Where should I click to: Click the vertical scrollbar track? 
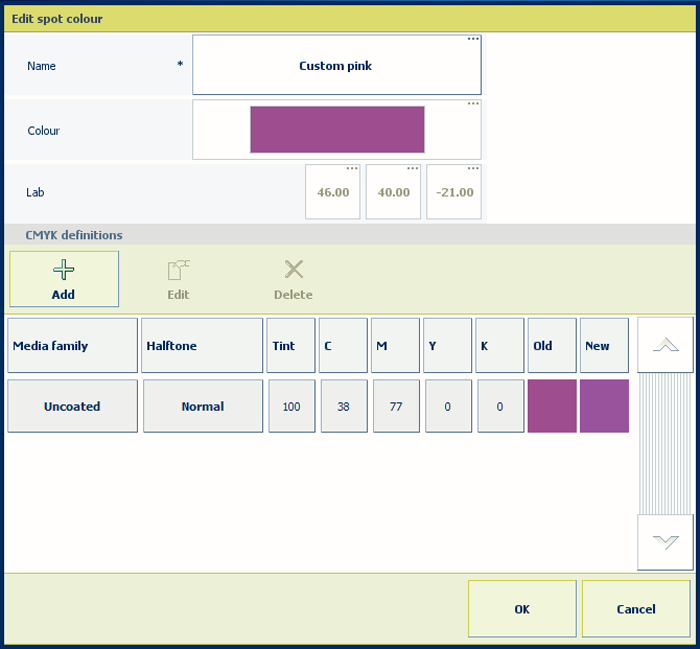coord(665,445)
